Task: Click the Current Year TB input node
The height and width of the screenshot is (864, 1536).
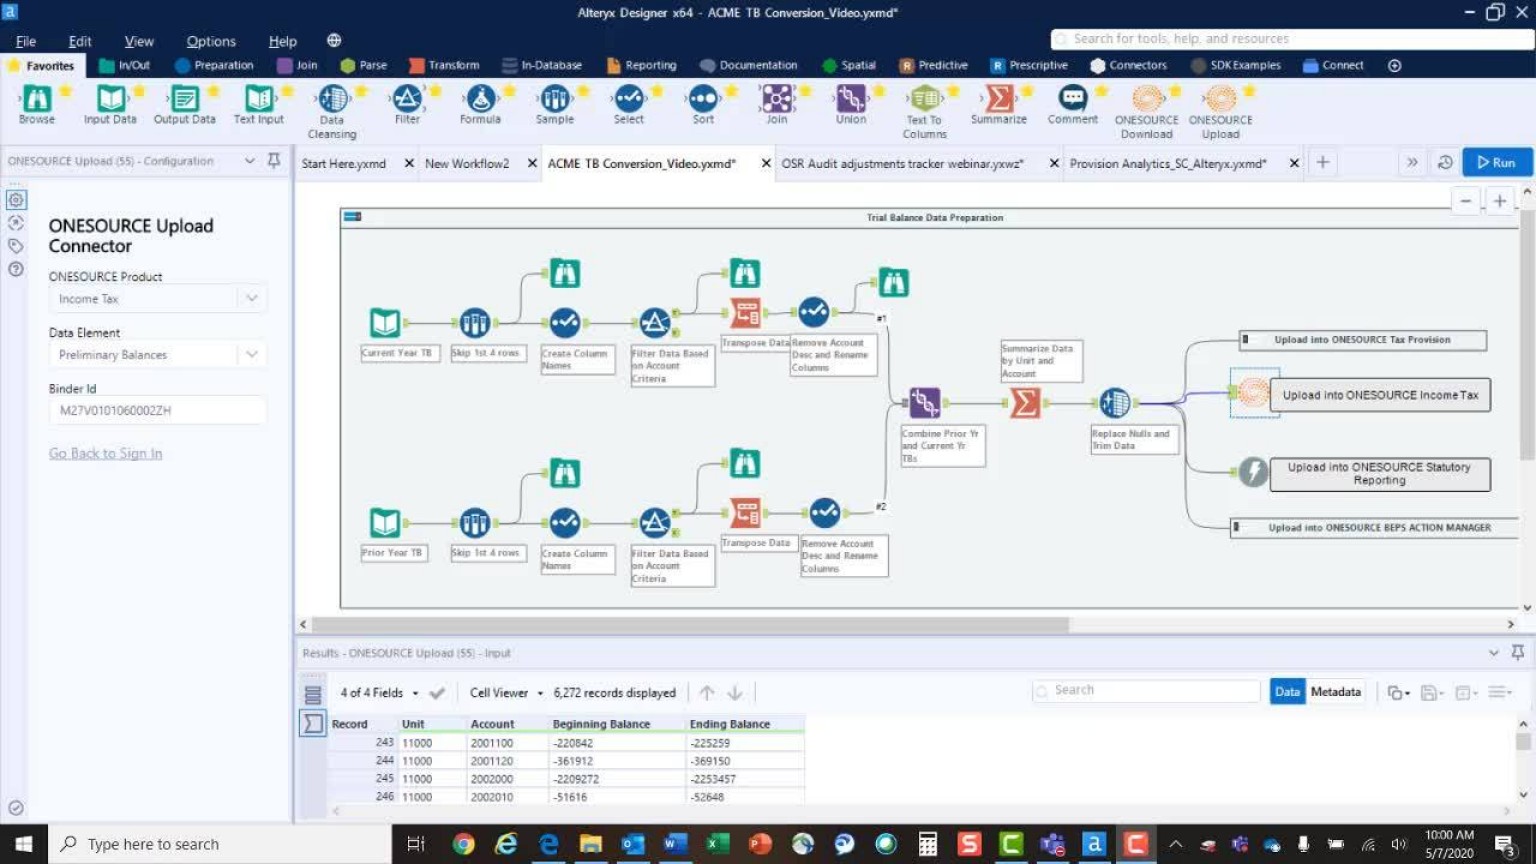Action: (385, 323)
